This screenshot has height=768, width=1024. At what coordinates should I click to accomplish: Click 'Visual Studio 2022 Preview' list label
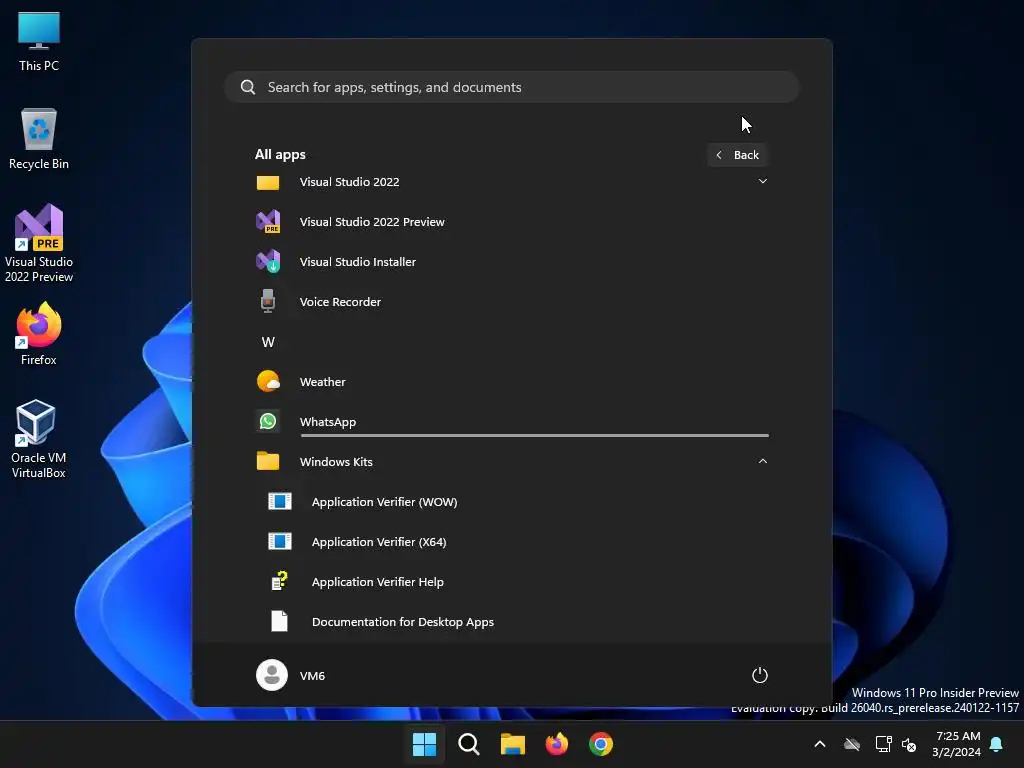click(x=372, y=222)
